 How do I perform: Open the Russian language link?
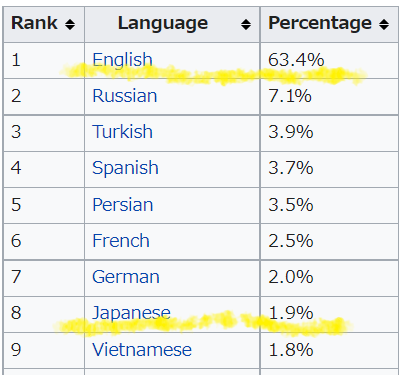click(125, 96)
